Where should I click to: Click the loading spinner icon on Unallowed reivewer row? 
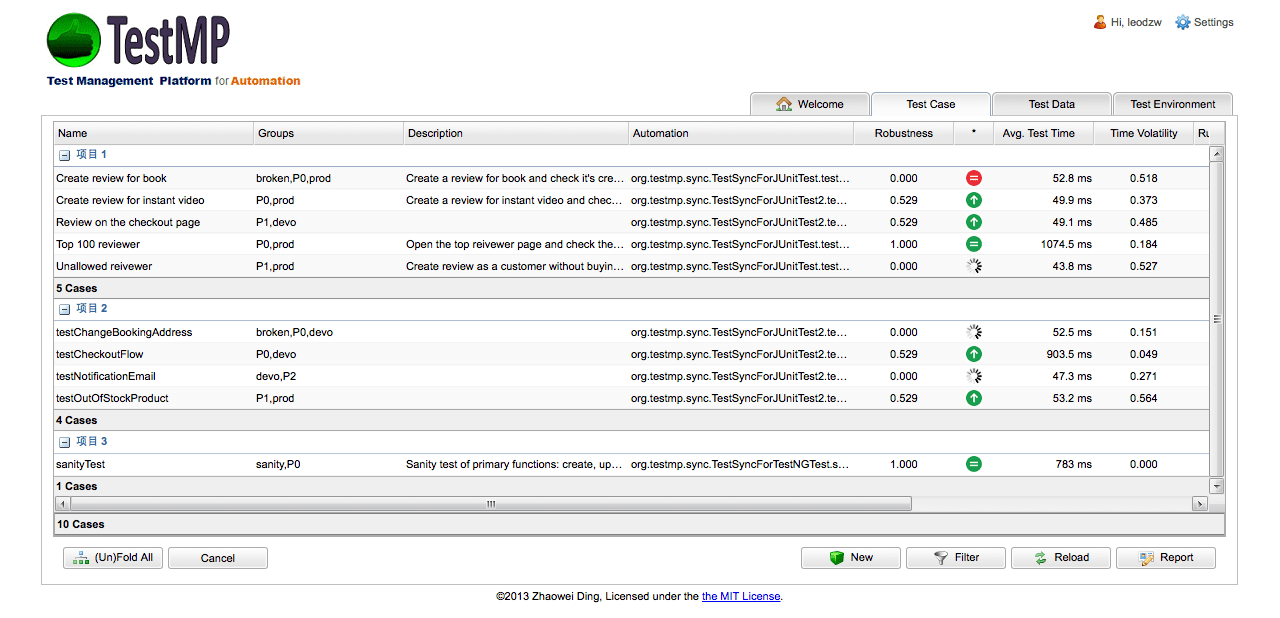pyautogui.click(x=973, y=266)
